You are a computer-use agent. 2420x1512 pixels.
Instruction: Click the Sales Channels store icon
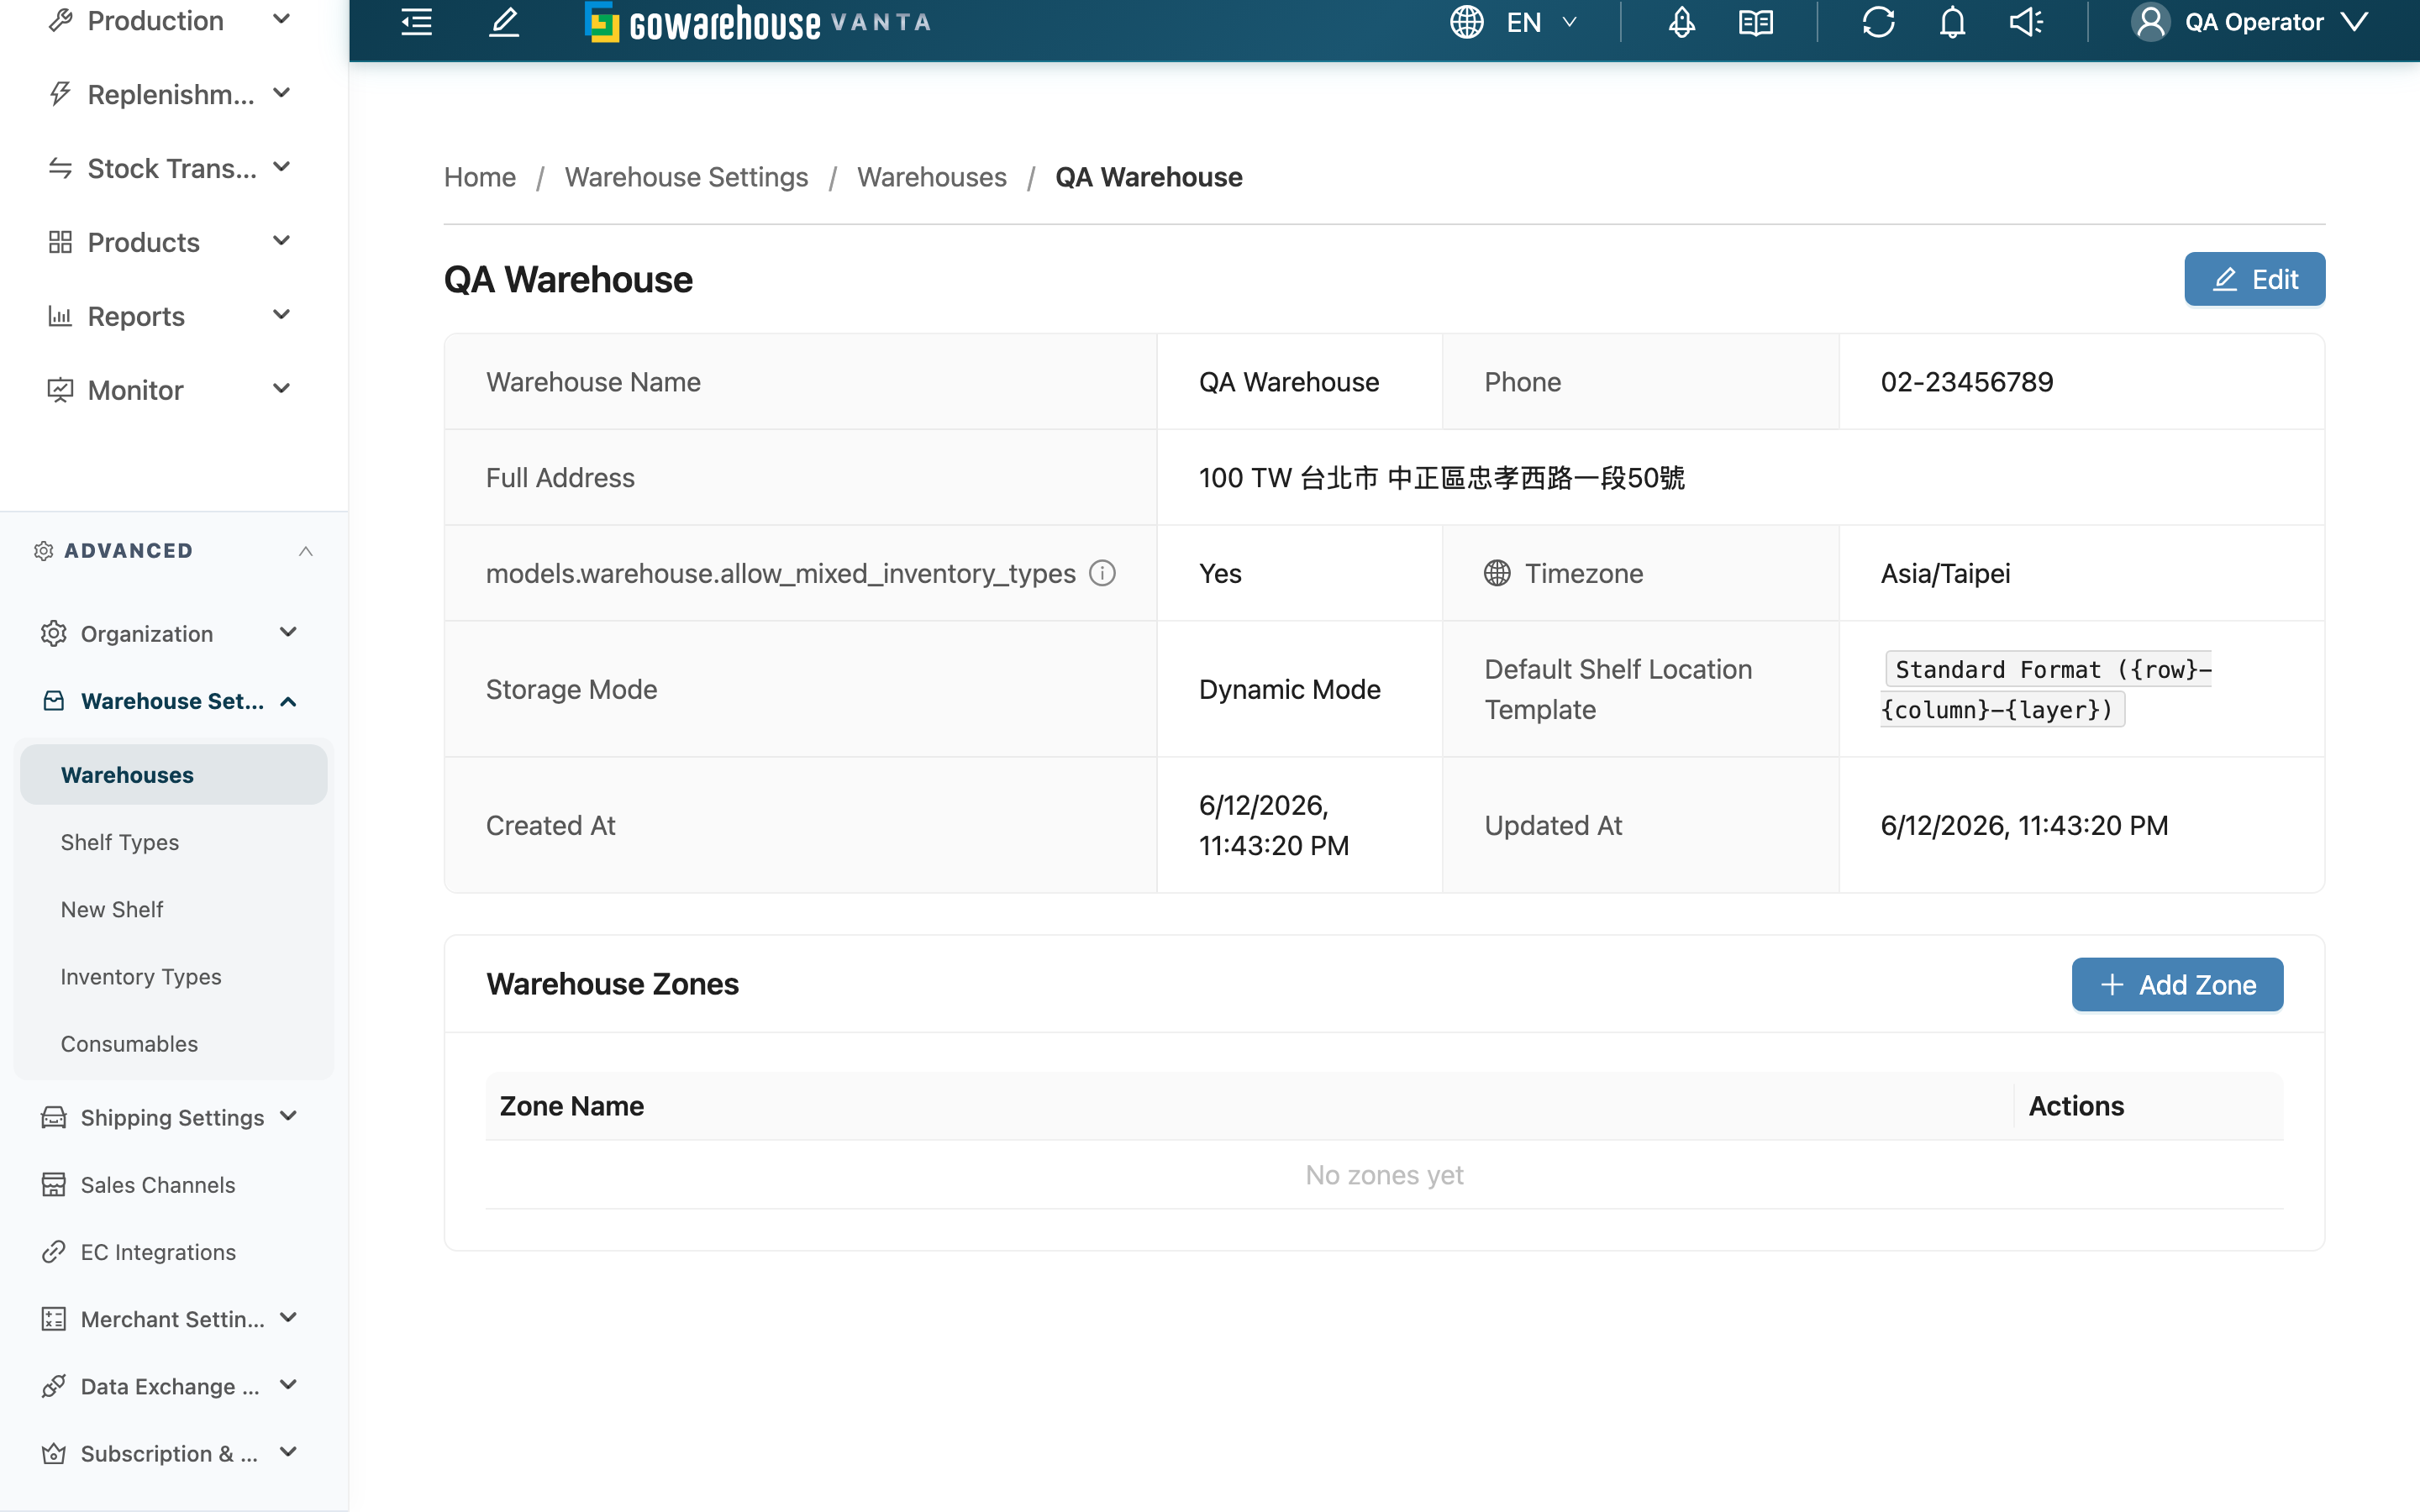[54, 1184]
